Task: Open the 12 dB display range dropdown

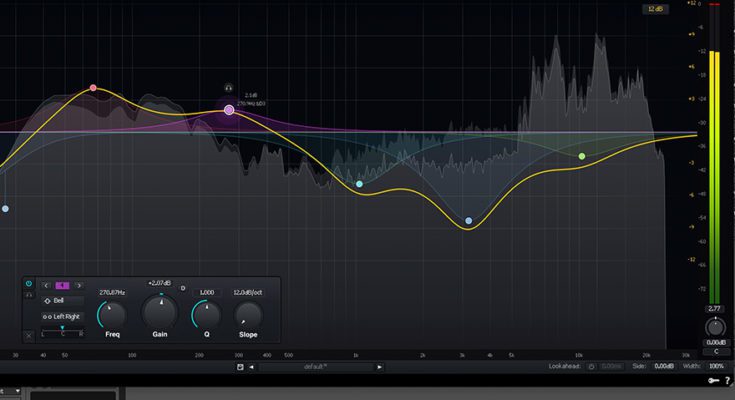Action: [x=657, y=9]
